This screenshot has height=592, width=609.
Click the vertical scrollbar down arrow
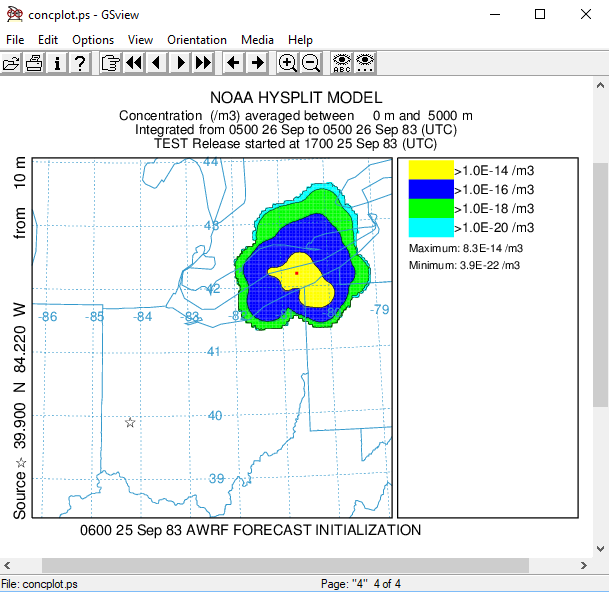[x=600, y=549]
